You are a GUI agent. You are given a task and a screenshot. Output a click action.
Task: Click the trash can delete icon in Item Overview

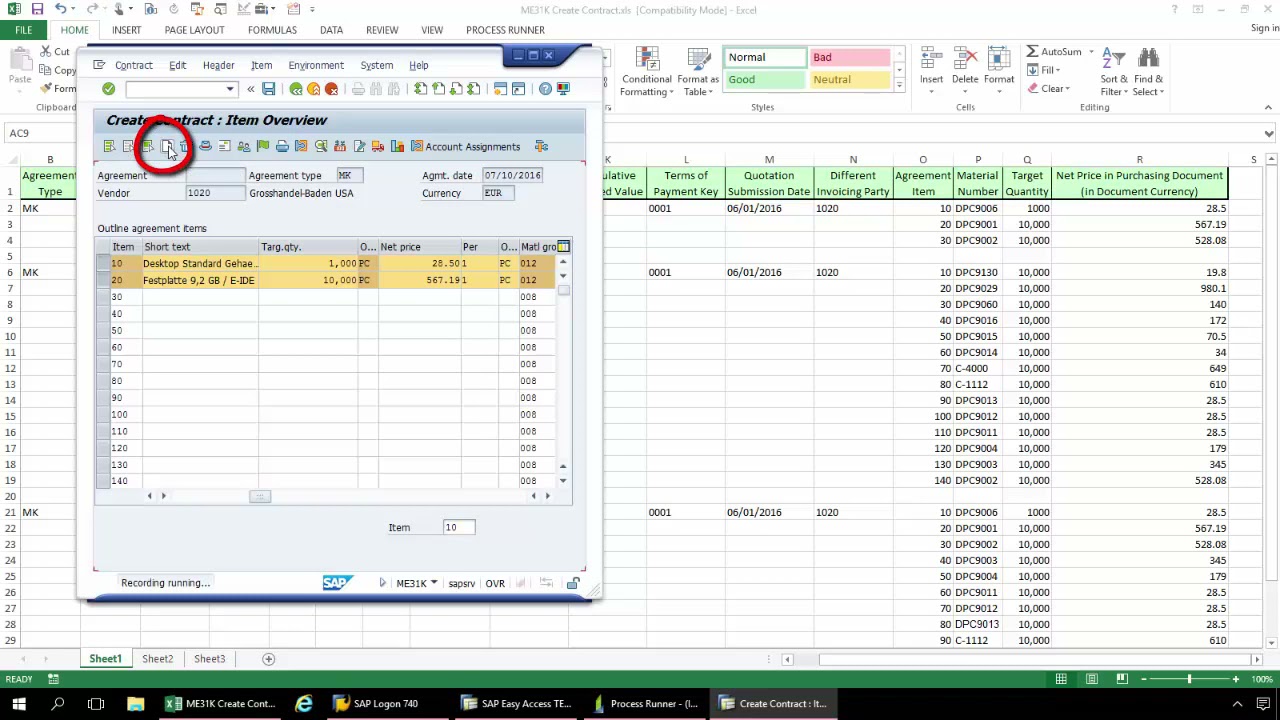click(x=184, y=147)
